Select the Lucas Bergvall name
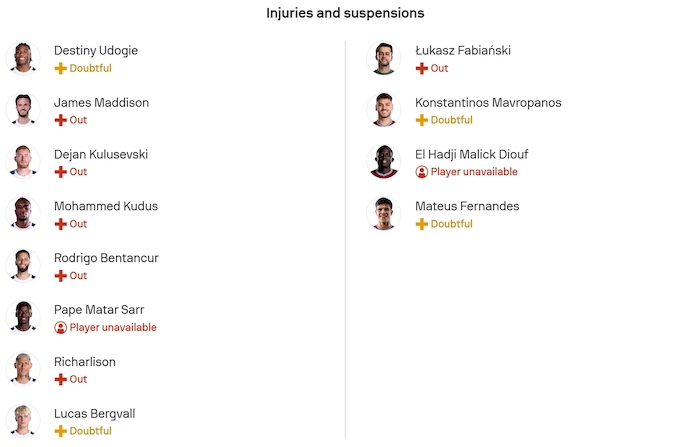The height and width of the screenshot is (447, 690). pos(94,414)
